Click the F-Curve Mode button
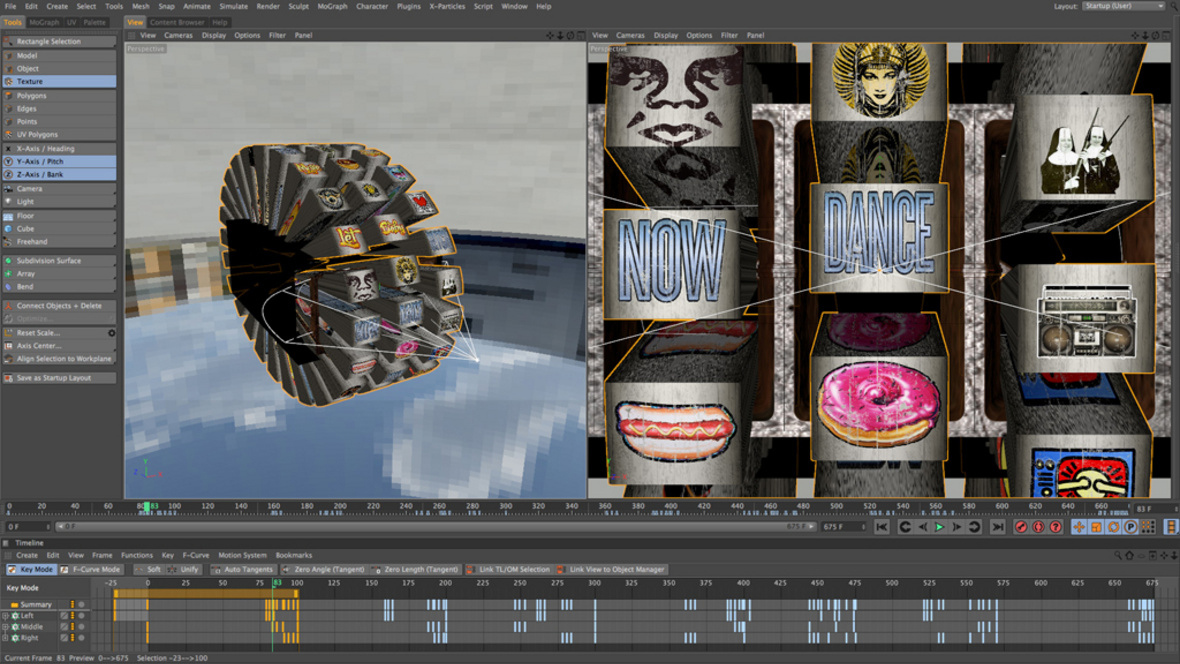The image size is (1180, 664). pos(91,569)
